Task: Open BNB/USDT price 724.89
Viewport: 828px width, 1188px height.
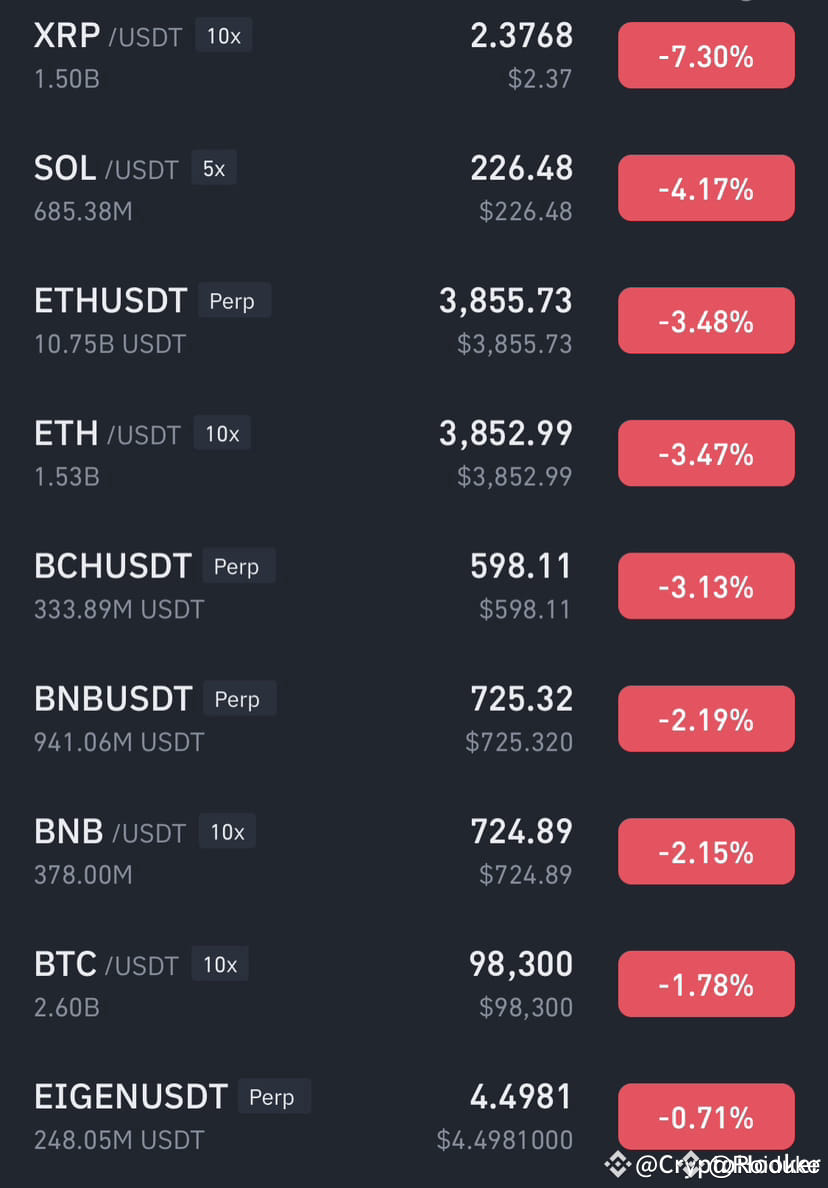Action: coord(522,832)
